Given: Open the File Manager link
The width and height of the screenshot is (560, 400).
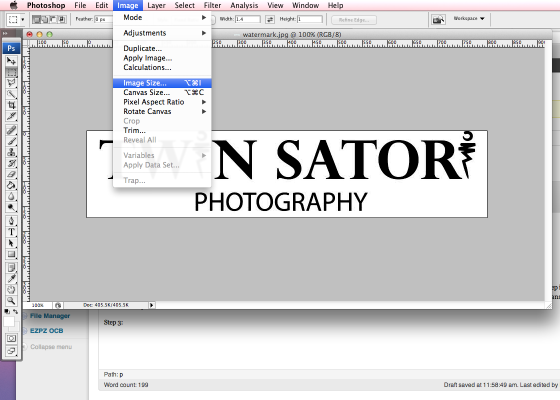Looking at the screenshot, I should click(50, 316).
